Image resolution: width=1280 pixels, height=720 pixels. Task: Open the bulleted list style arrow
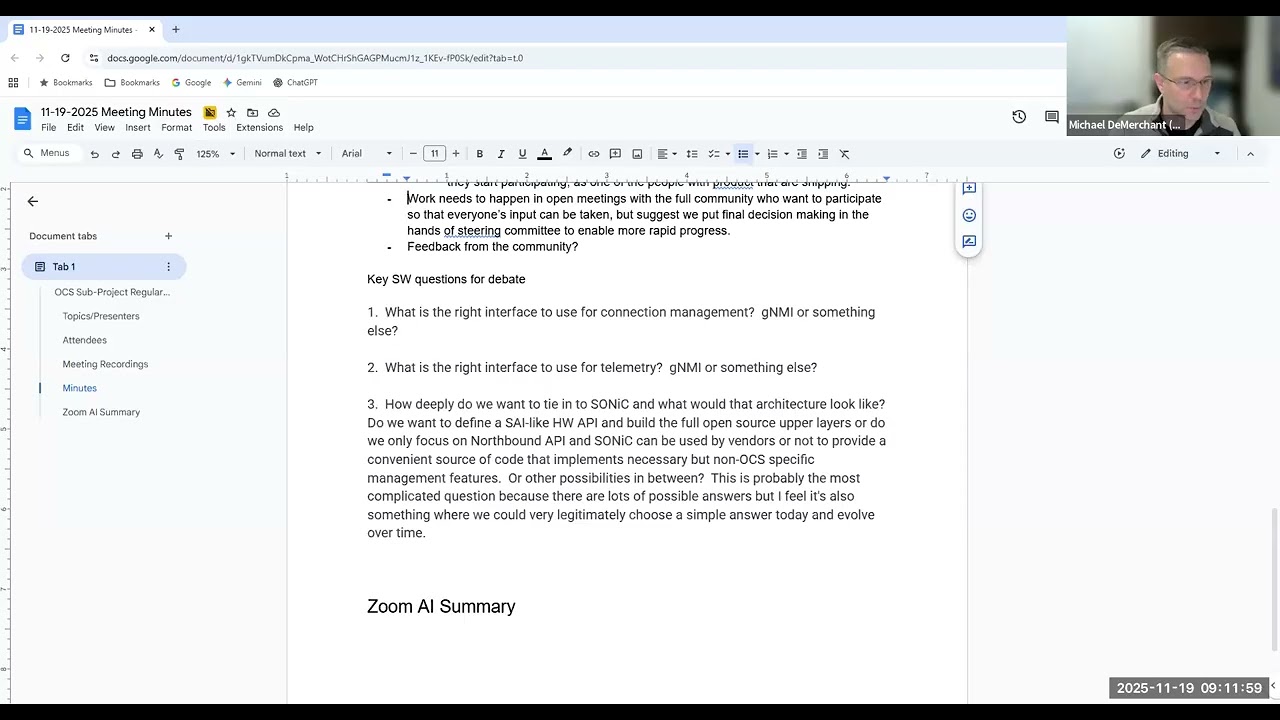point(757,154)
